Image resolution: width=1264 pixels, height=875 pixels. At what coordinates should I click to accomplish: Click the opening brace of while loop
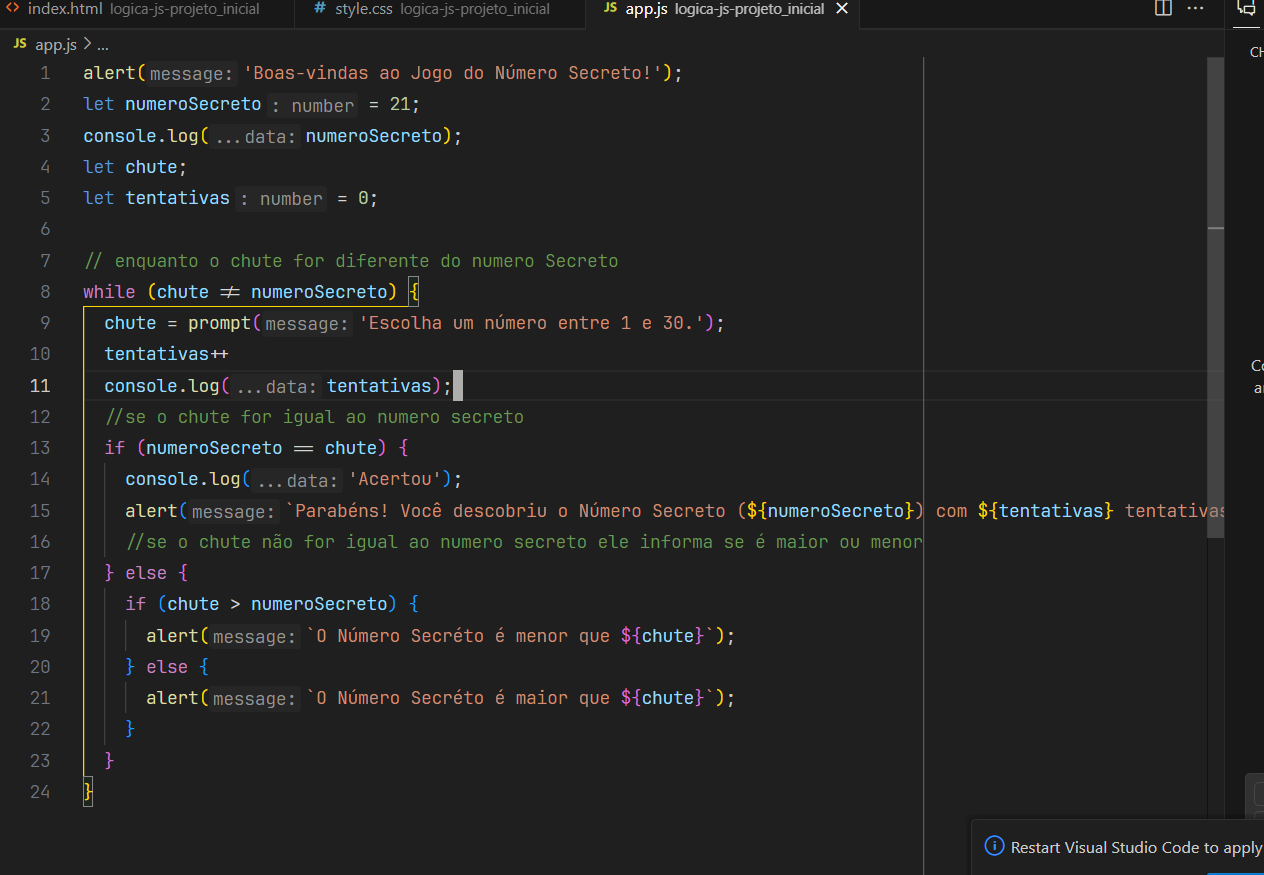pyautogui.click(x=415, y=292)
